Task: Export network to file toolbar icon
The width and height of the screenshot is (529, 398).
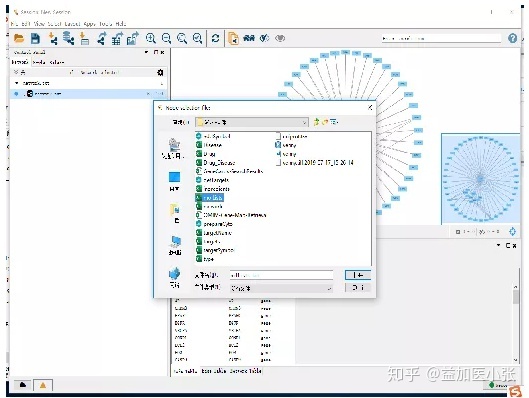Action: click(102, 38)
